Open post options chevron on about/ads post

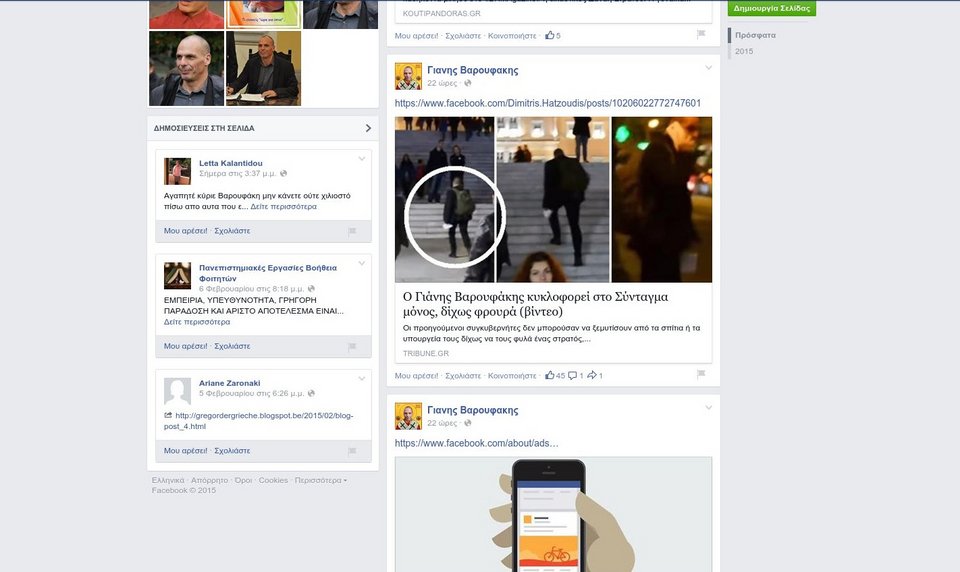pyautogui.click(x=708, y=408)
